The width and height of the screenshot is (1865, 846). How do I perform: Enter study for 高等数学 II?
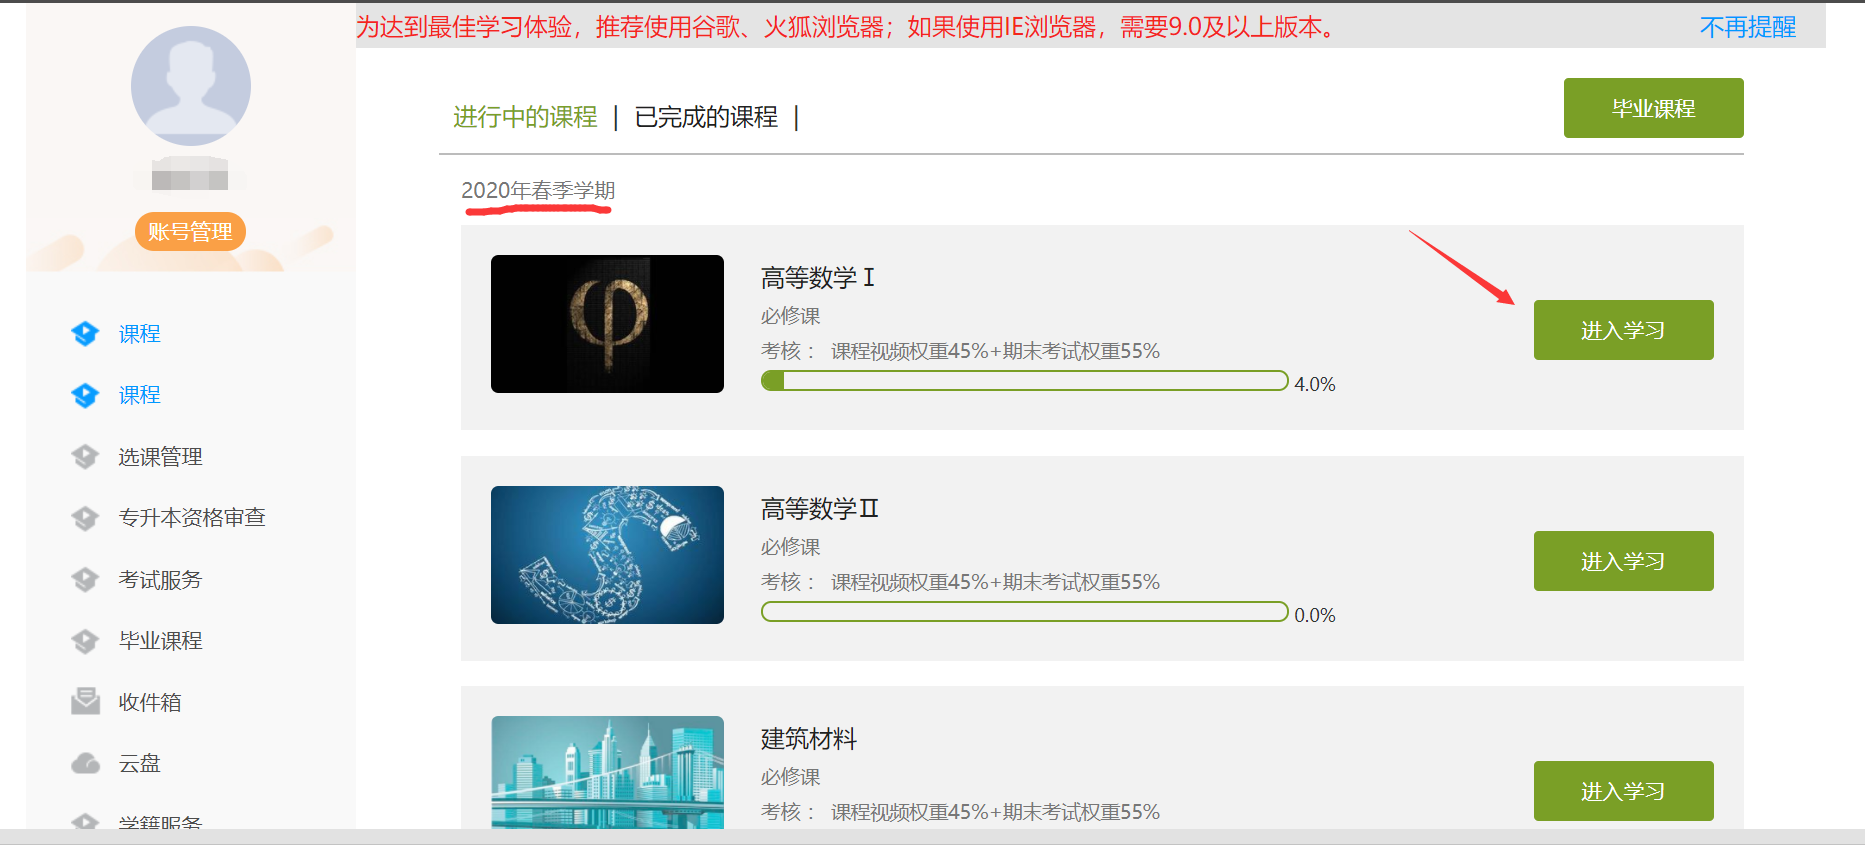[1623, 561]
